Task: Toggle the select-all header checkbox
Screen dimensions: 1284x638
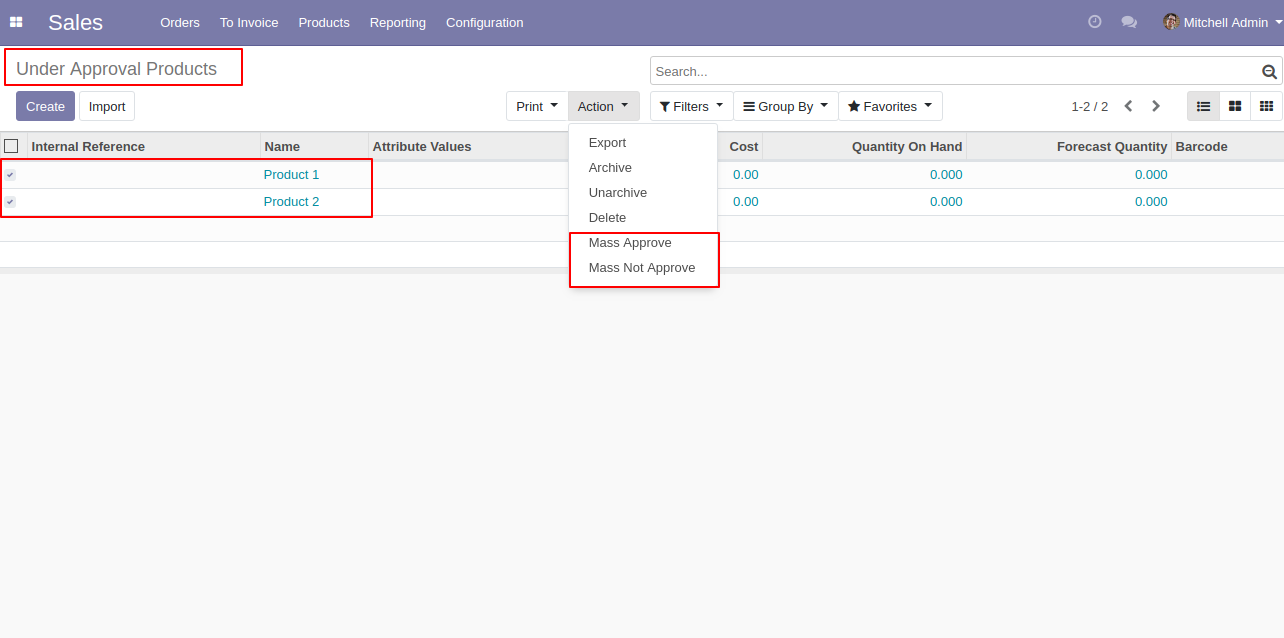Action: coord(11,146)
